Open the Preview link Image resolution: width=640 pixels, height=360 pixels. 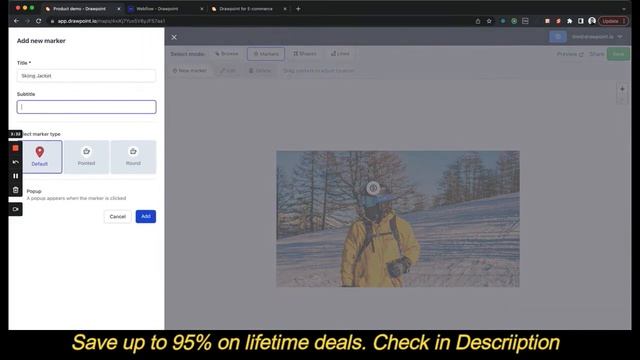point(570,54)
